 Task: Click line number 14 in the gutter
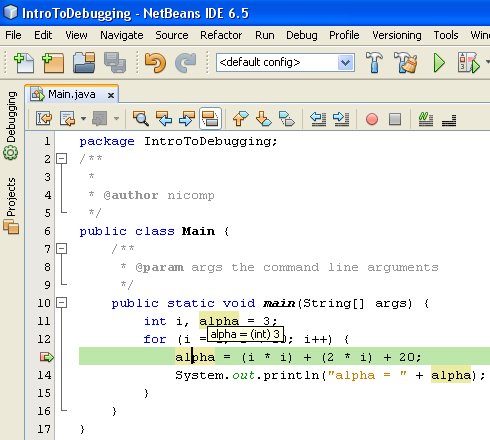click(44, 375)
